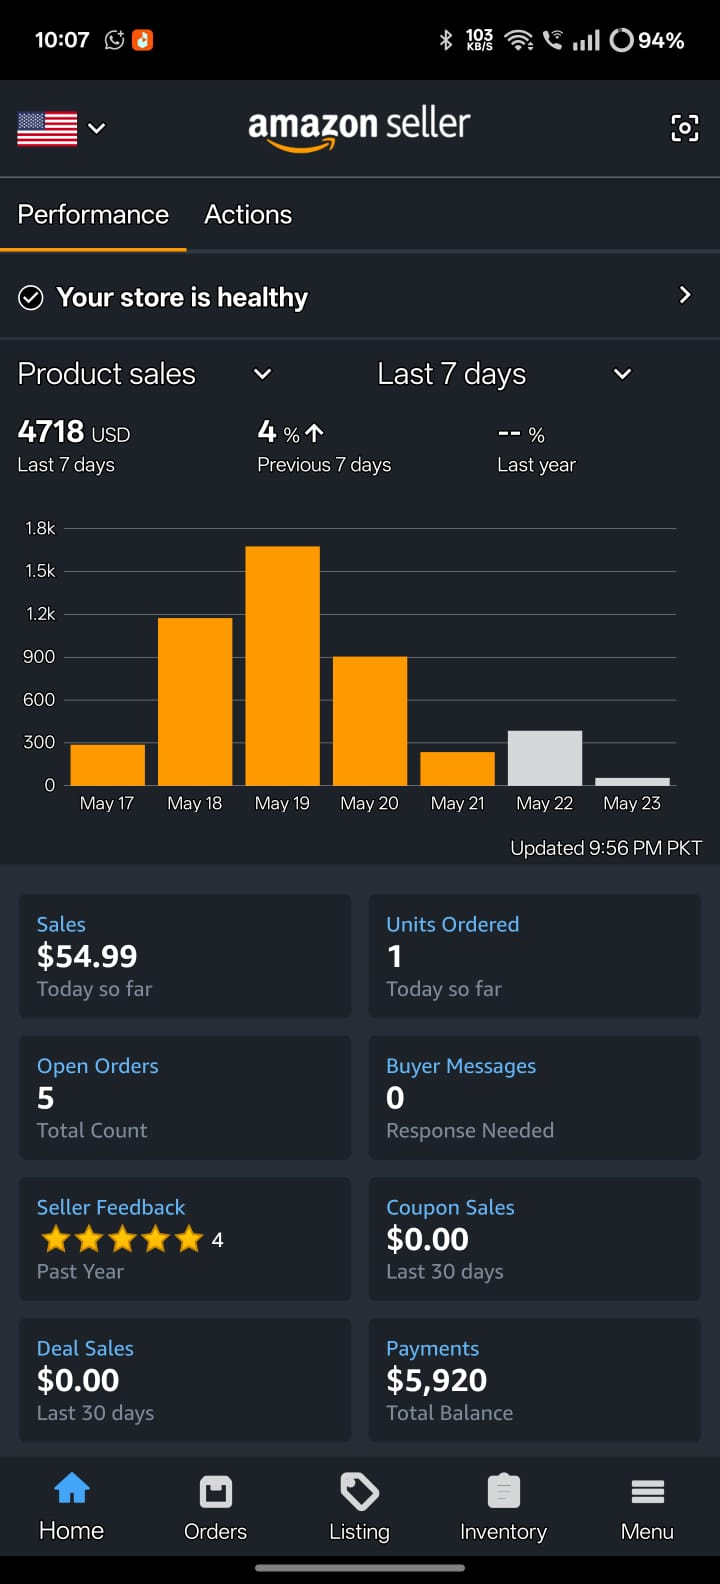Viewport: 720px width, 1584px height.
Task: Open the hamburger Menu icon
Action: pos(647,1492)
